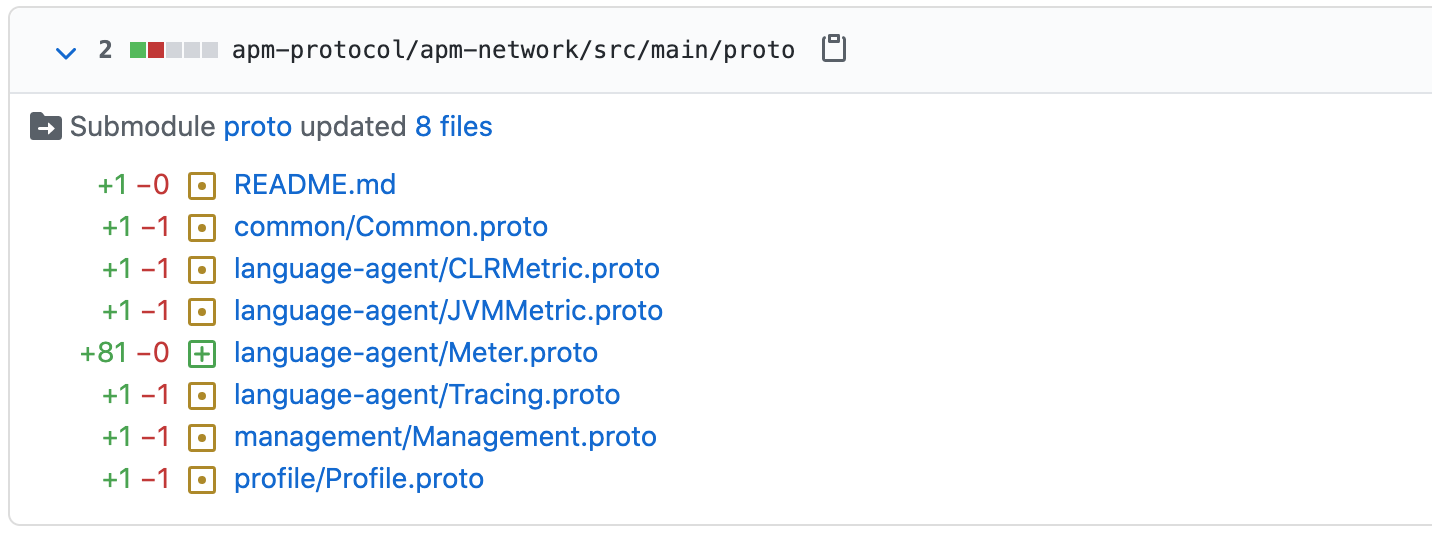This screenshot has width=1432, height=548.
Task: Click the green added icon beside Meter.proto
Action: (202, 353)
